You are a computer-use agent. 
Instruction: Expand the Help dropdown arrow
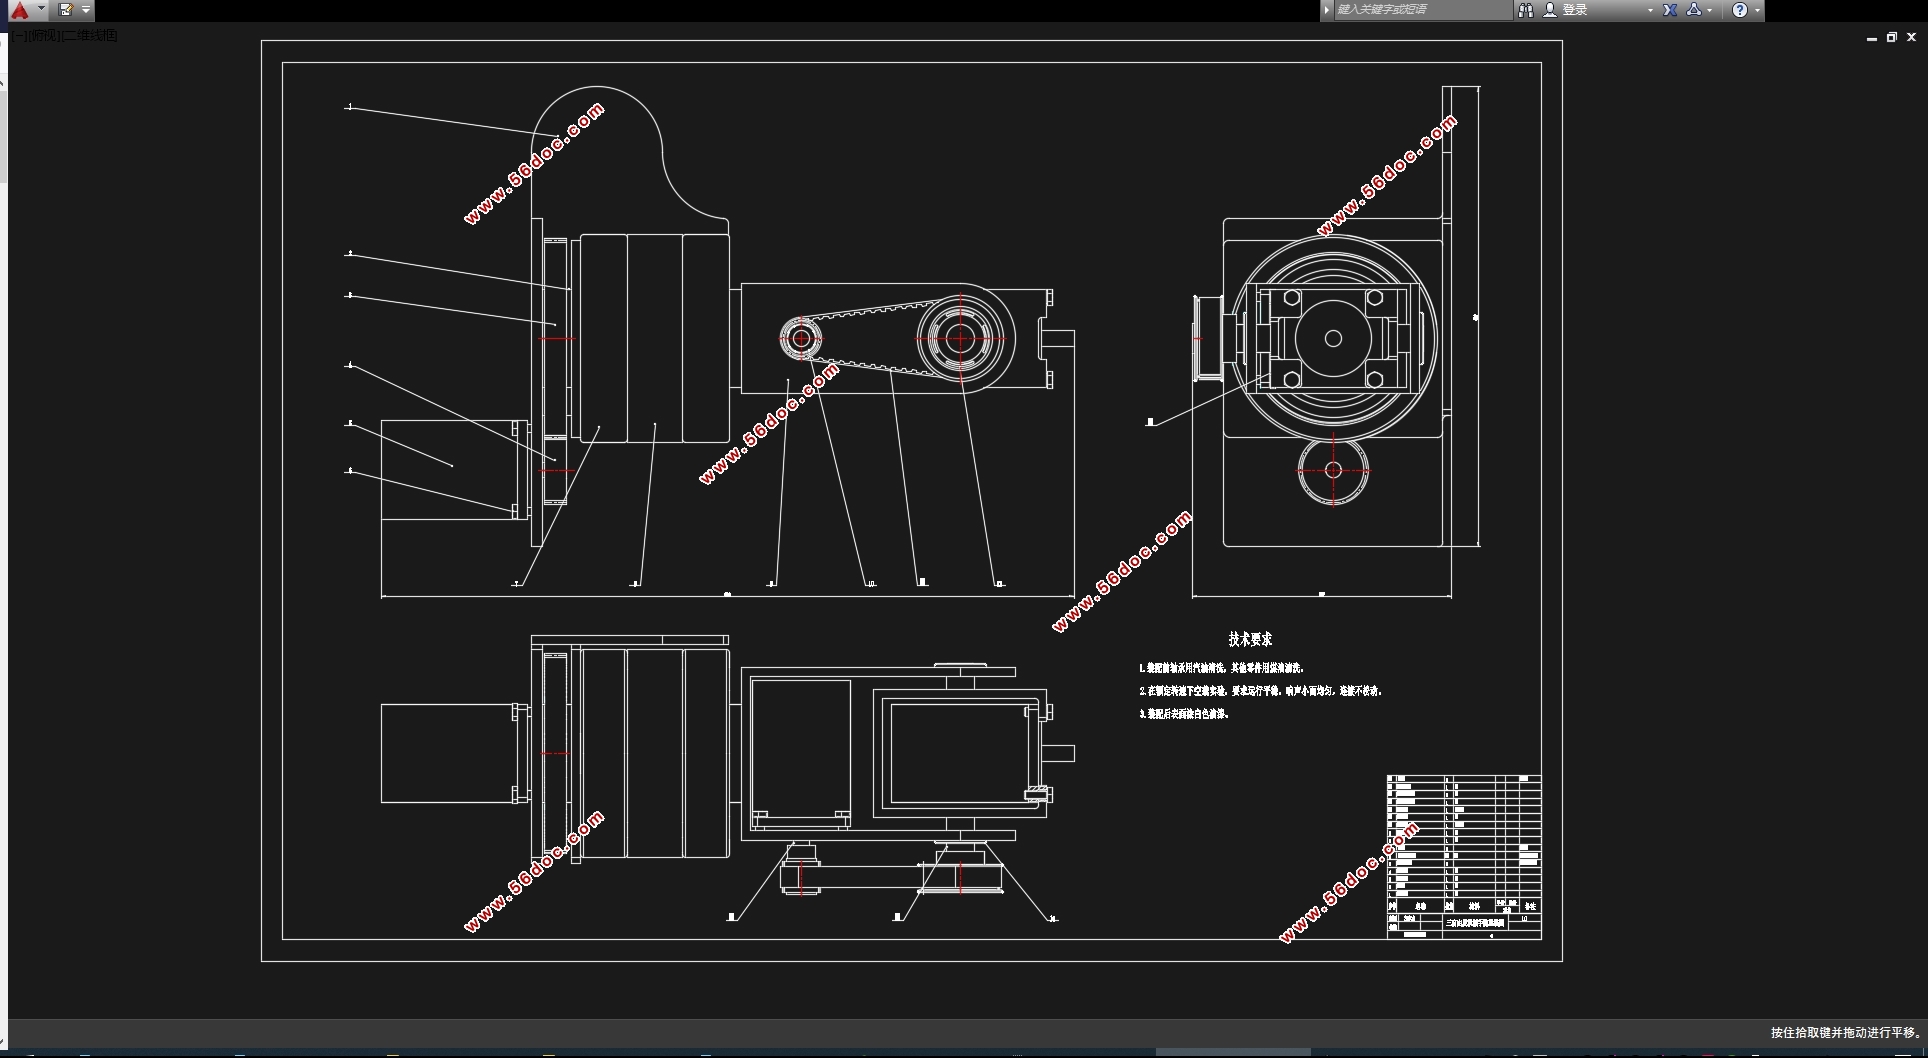[x=1757, y=10]
